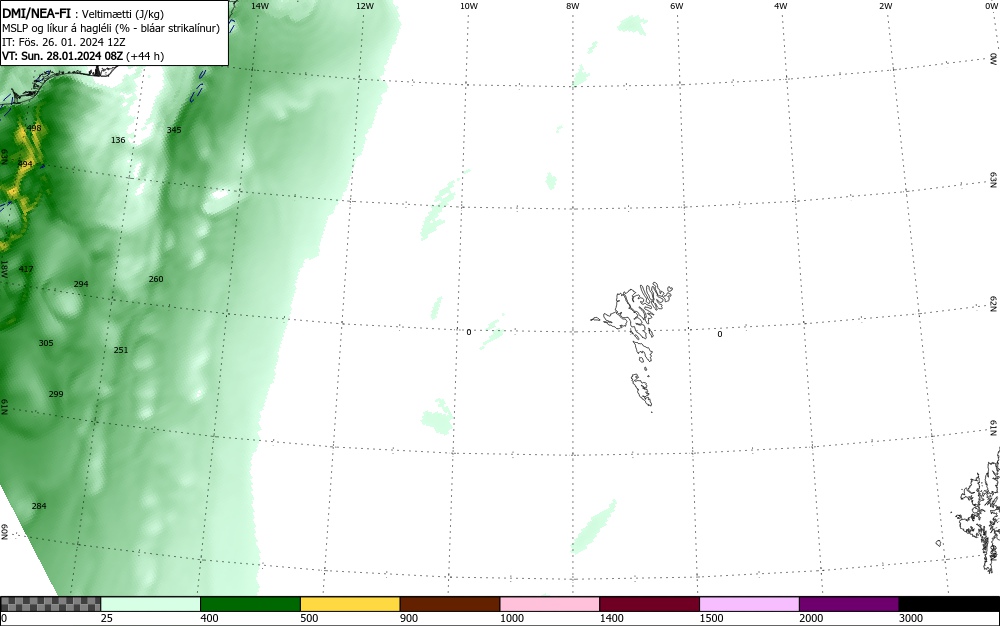This screenshot has width=1000, height=626.
Task: Click the map value "345"
Action: click(x=174, y=130)
